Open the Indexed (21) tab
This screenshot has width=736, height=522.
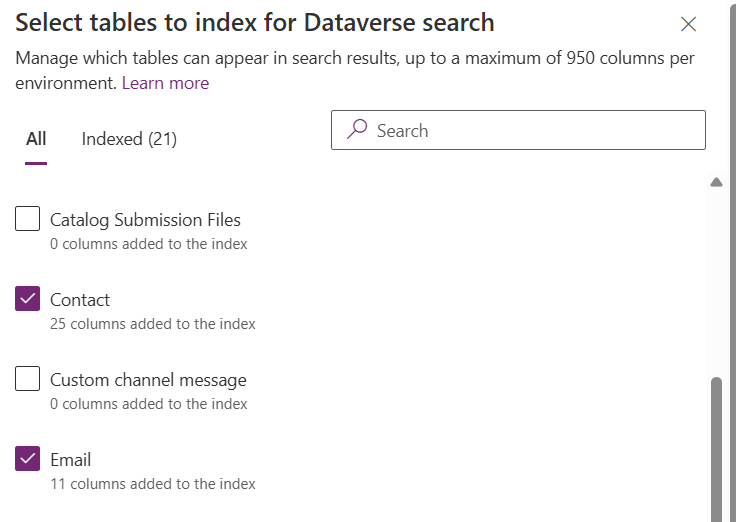coord(129,139)
